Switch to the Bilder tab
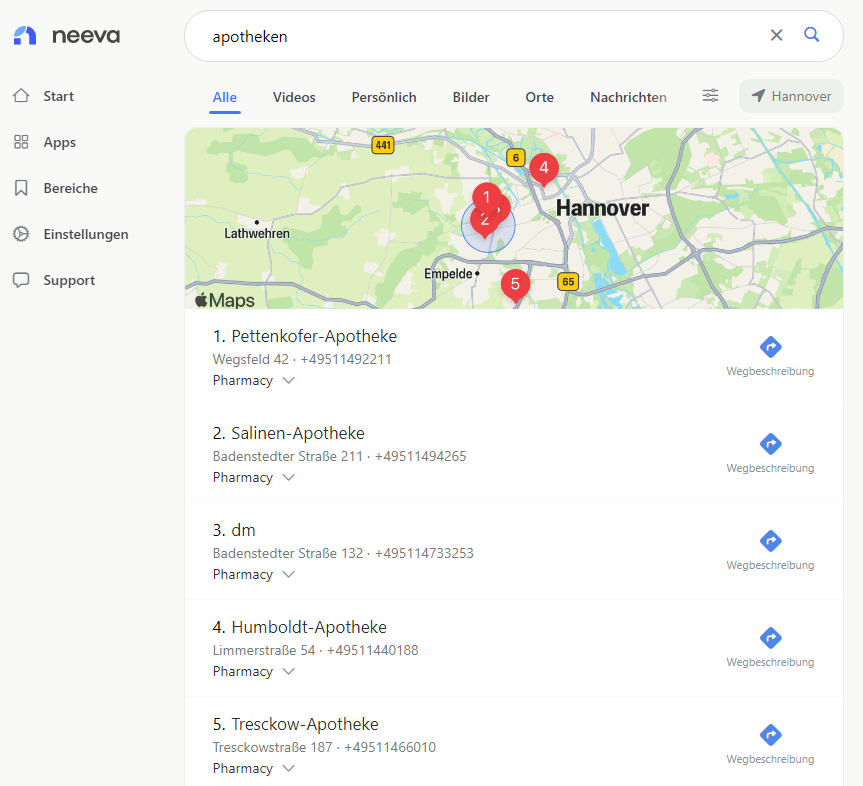 [x=471, y=97]
